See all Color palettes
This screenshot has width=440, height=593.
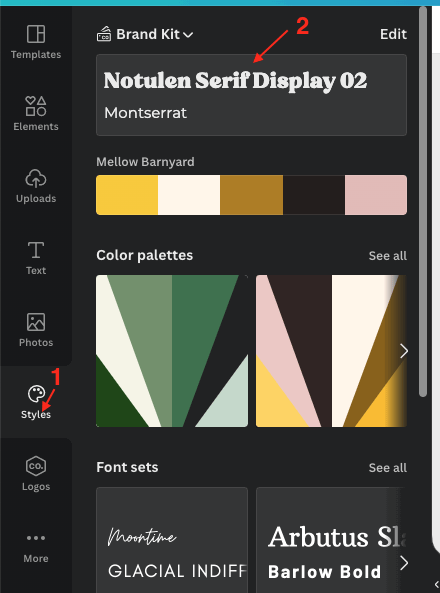click(x=388, y=256)
